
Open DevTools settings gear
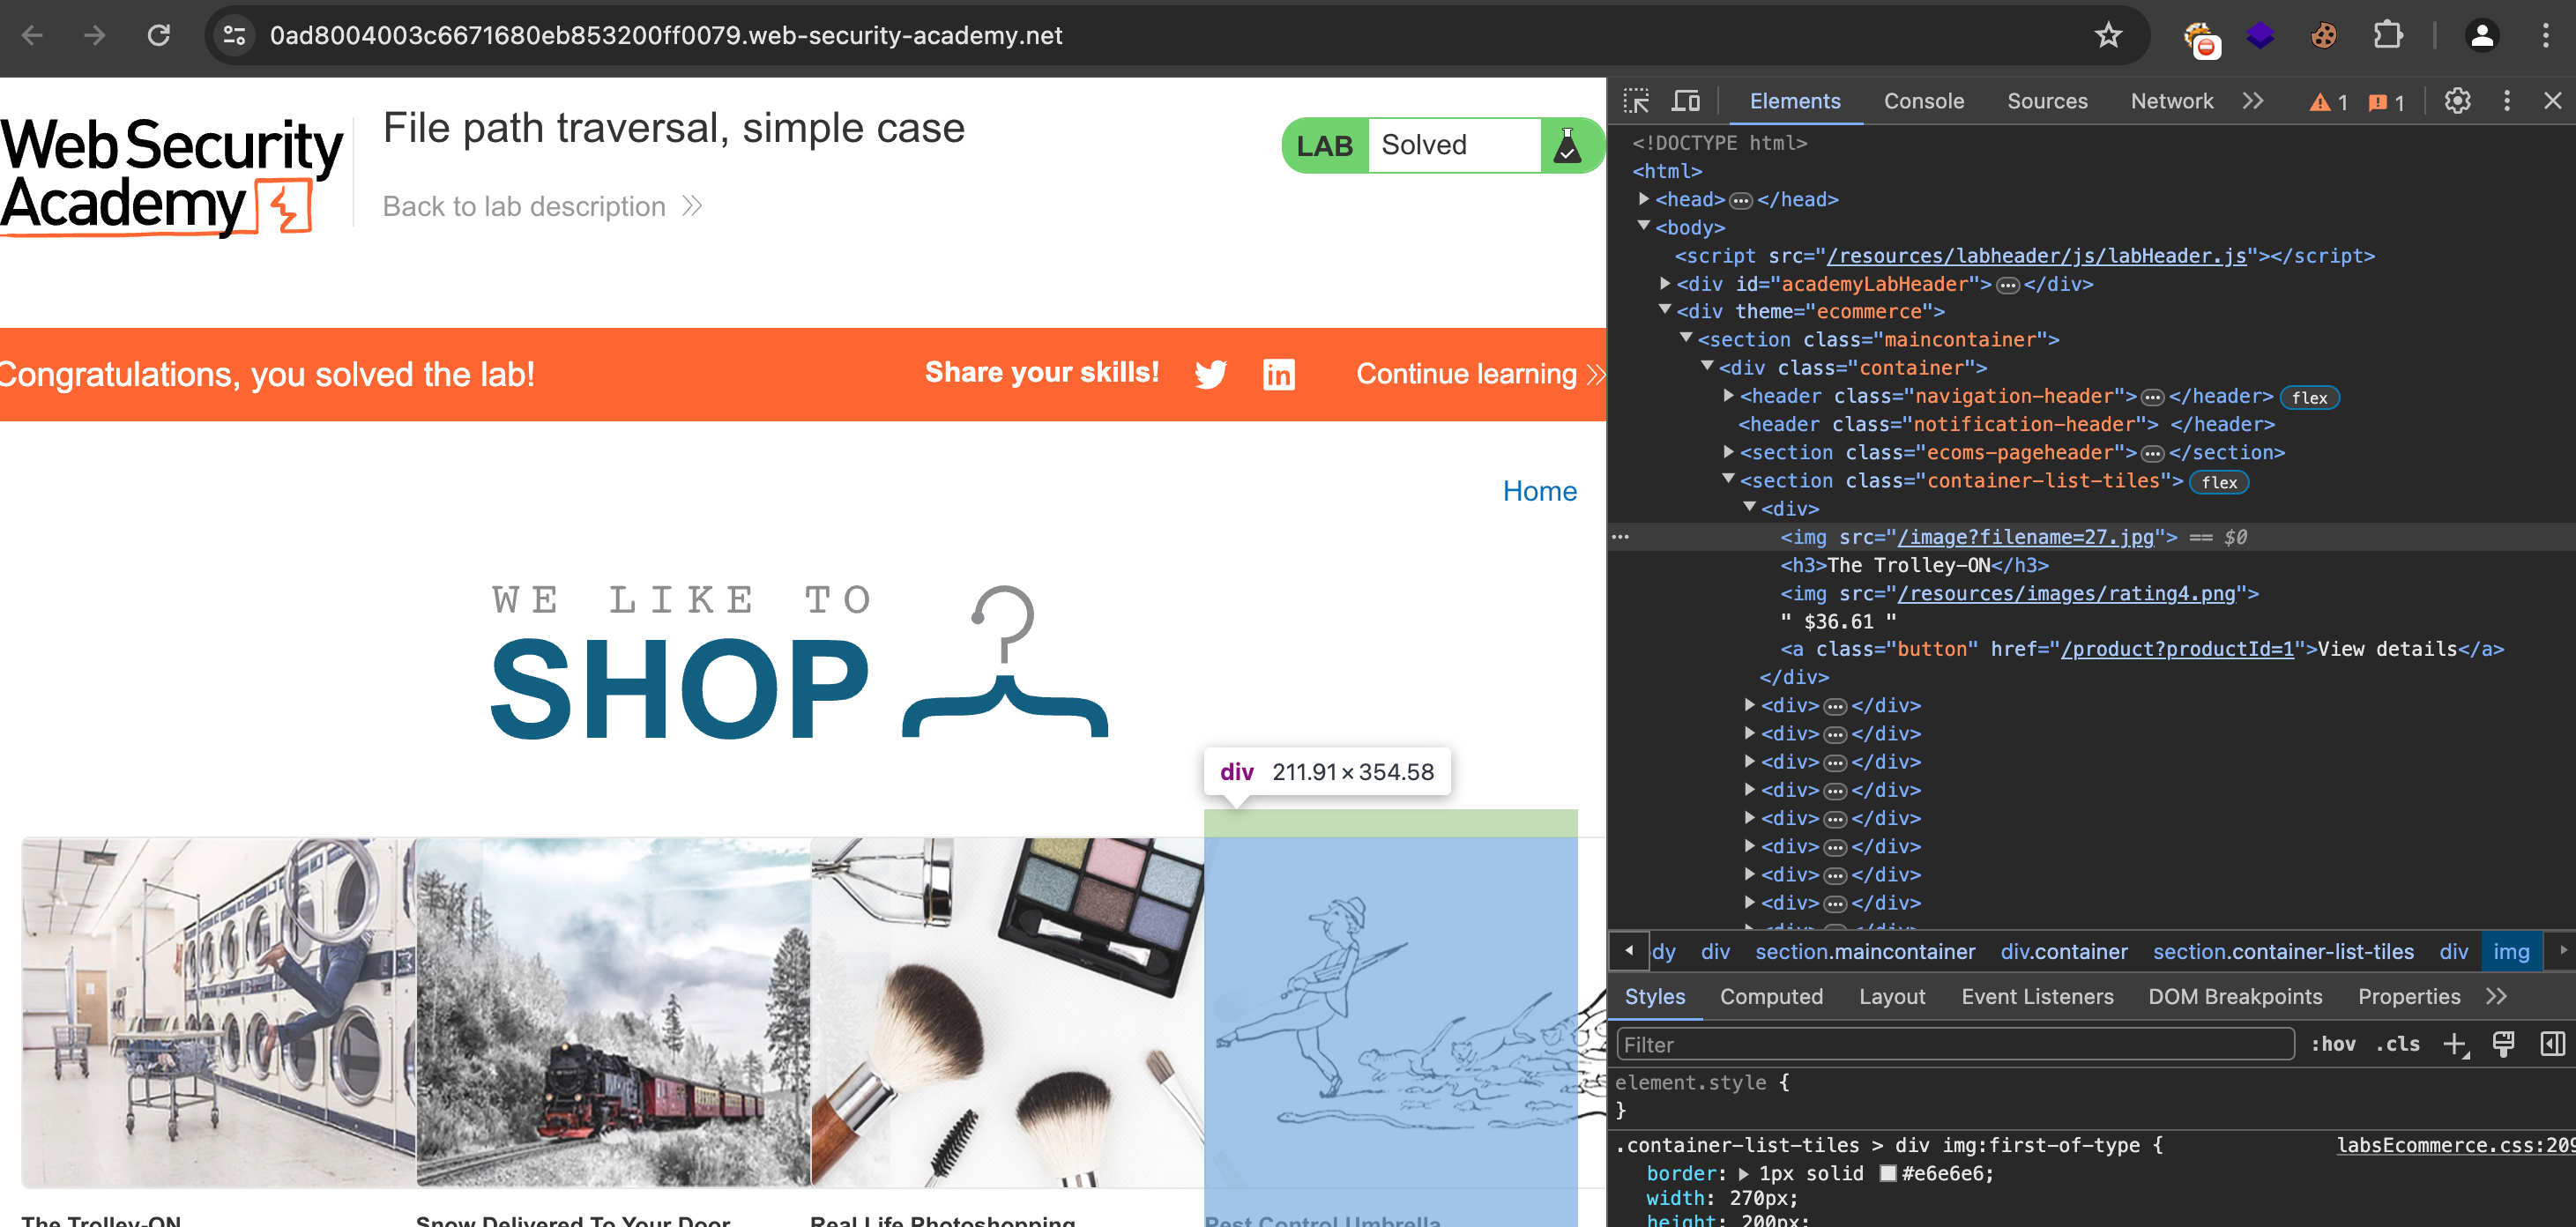pyautogui.click(x=2457, y=101)
